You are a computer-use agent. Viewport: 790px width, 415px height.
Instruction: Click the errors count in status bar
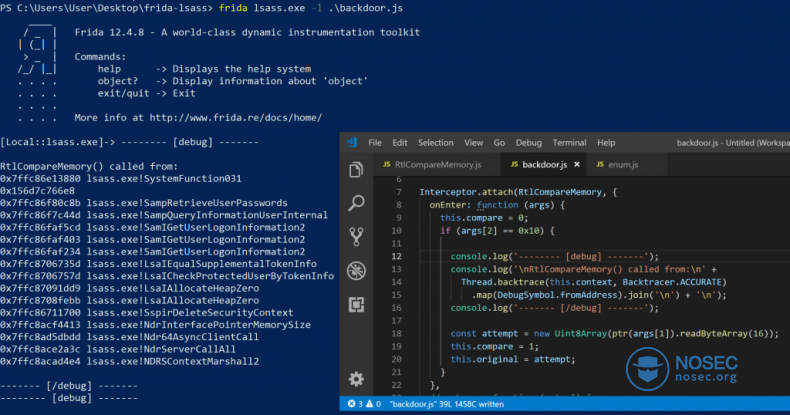(x=355, y=404)
